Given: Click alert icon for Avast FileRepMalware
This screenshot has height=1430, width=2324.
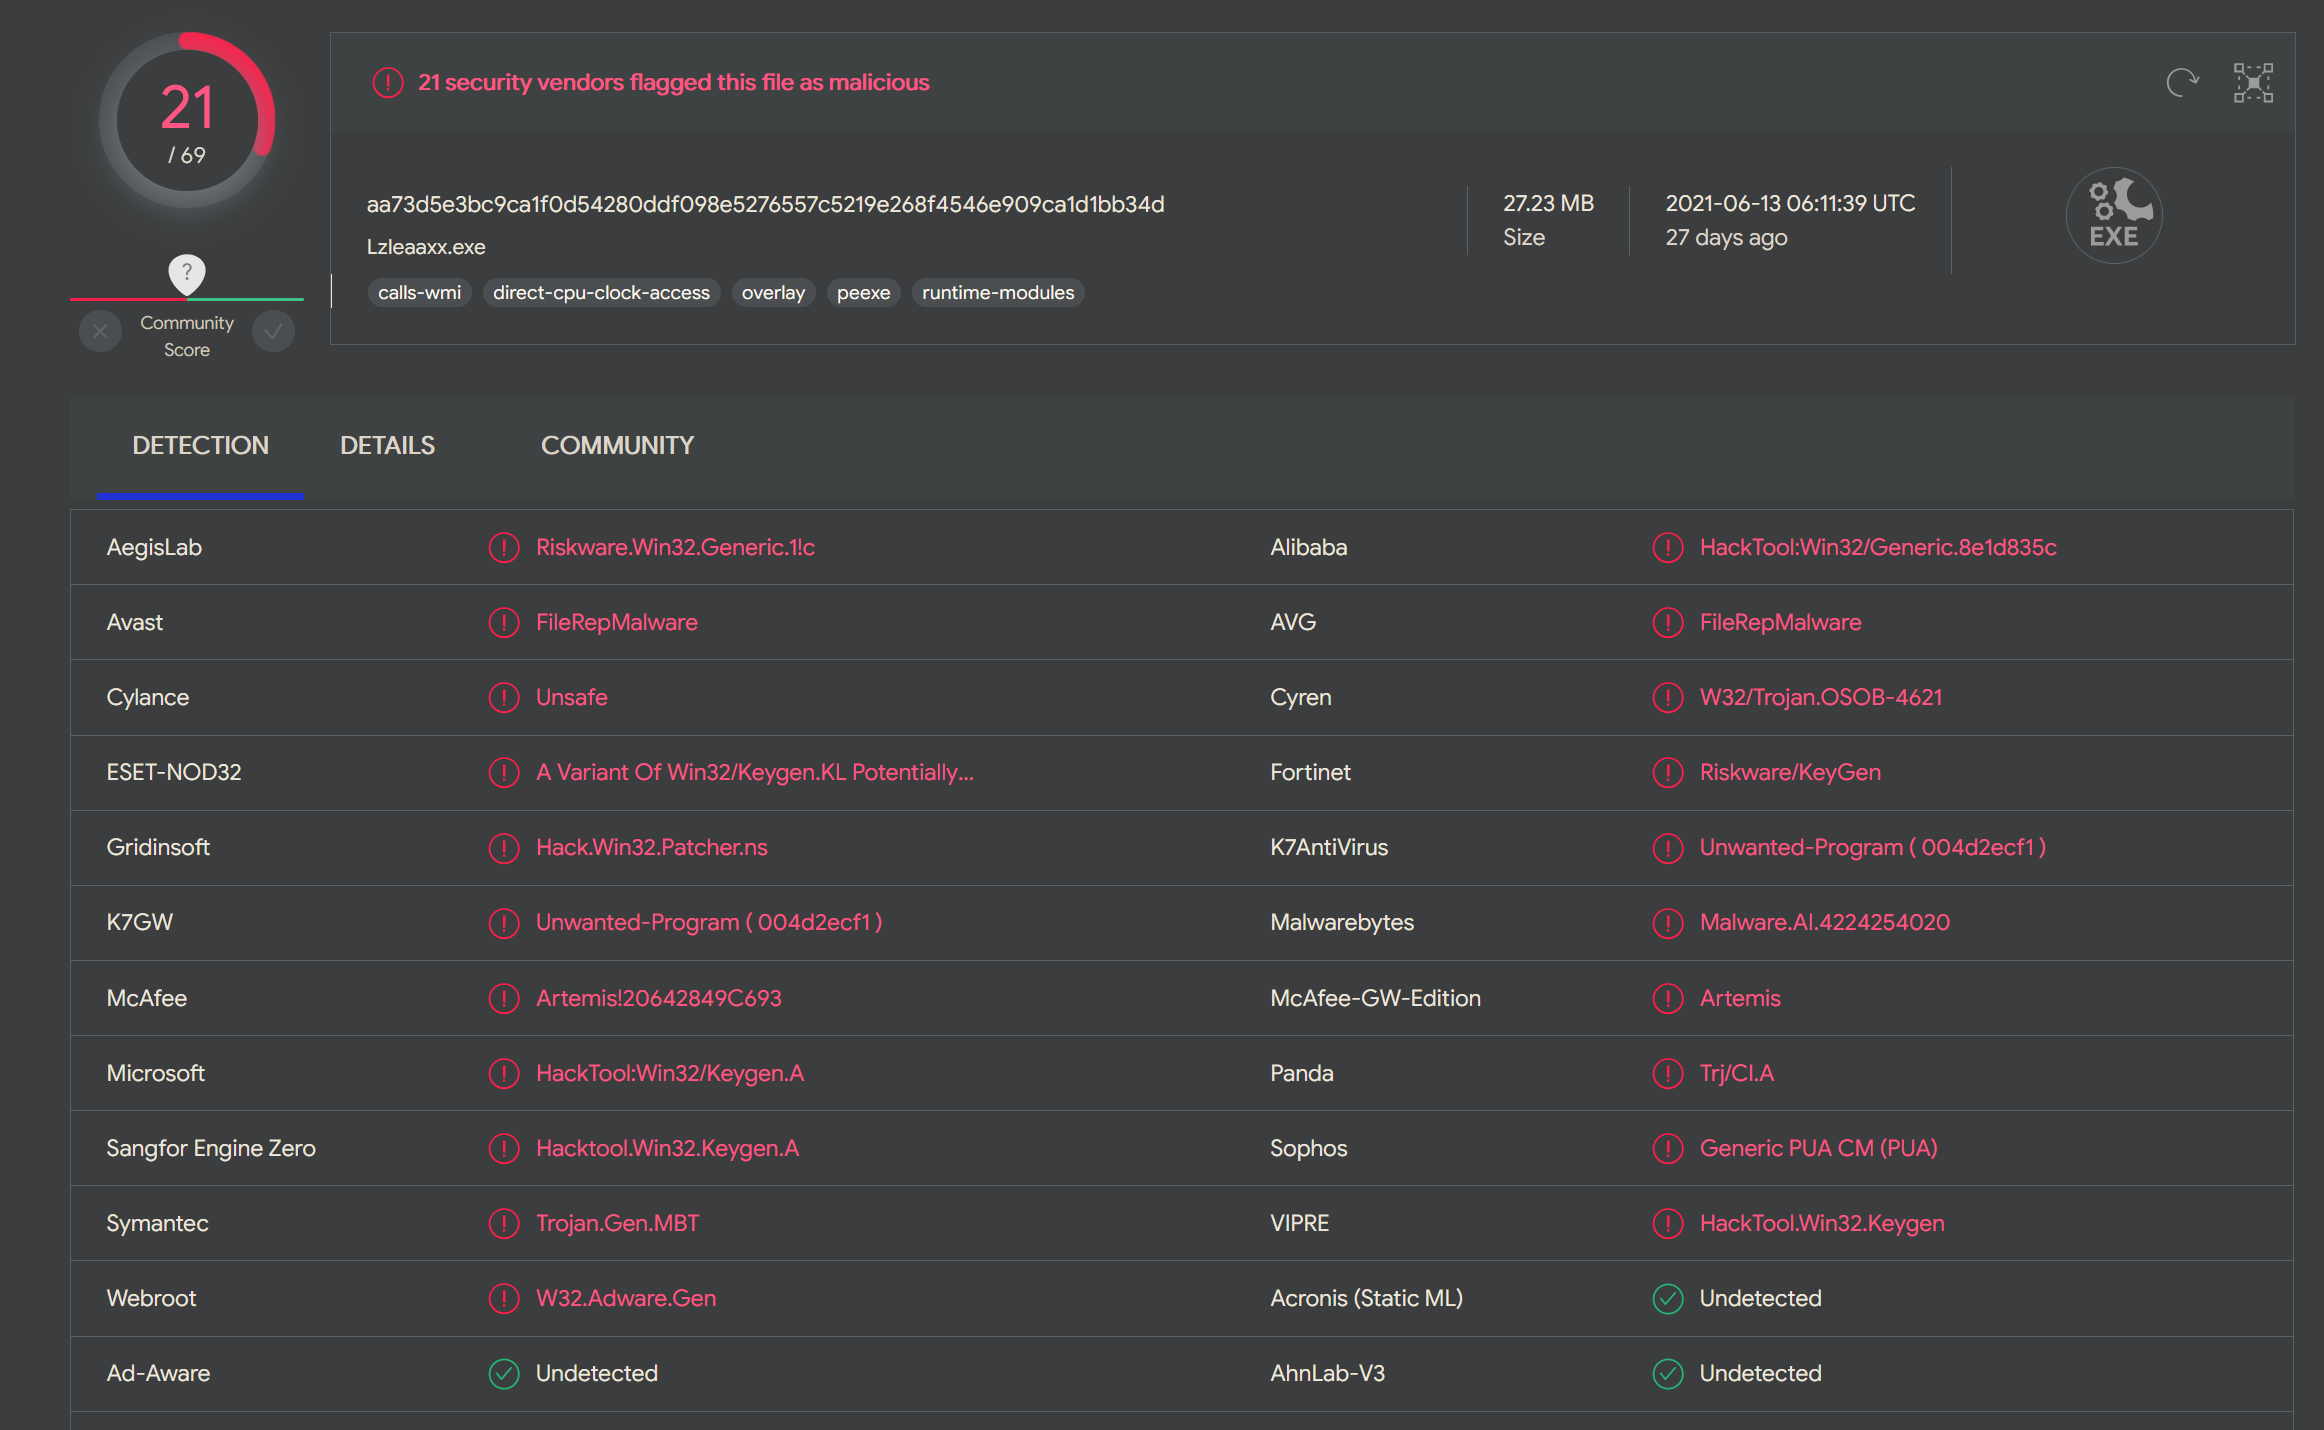Looking at the screenshot, I should tap(504, 622).
